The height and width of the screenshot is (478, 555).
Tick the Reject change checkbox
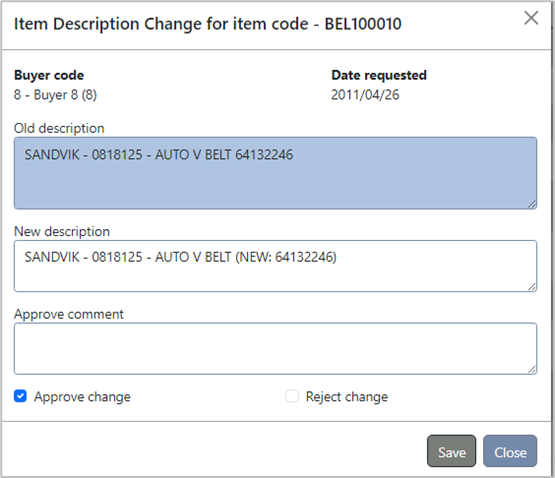(x=292, y=396)
